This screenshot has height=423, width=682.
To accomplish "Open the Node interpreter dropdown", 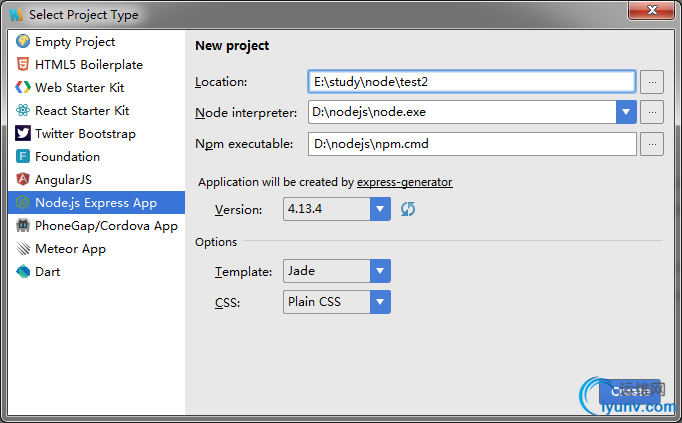I will click(x=627, y=113).
